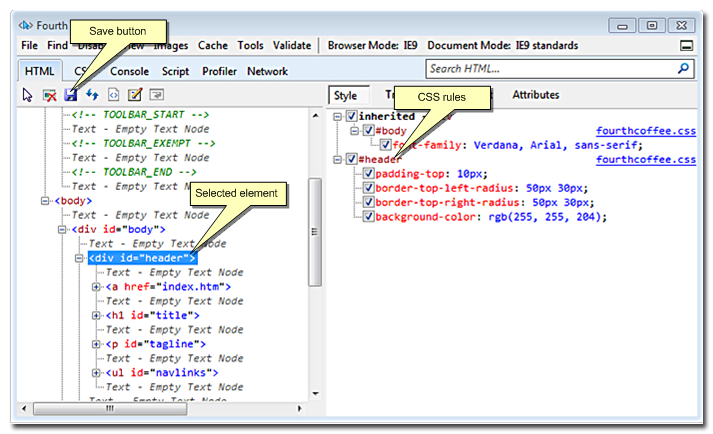Click the clear browser cache icon

tap(49, 95)
